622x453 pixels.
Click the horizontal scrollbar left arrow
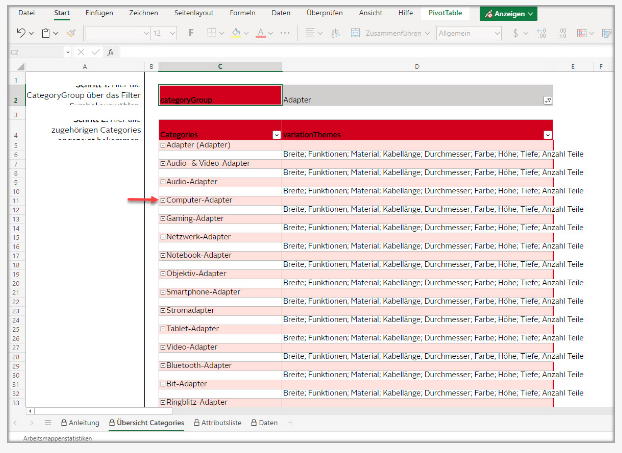point(31,411)
